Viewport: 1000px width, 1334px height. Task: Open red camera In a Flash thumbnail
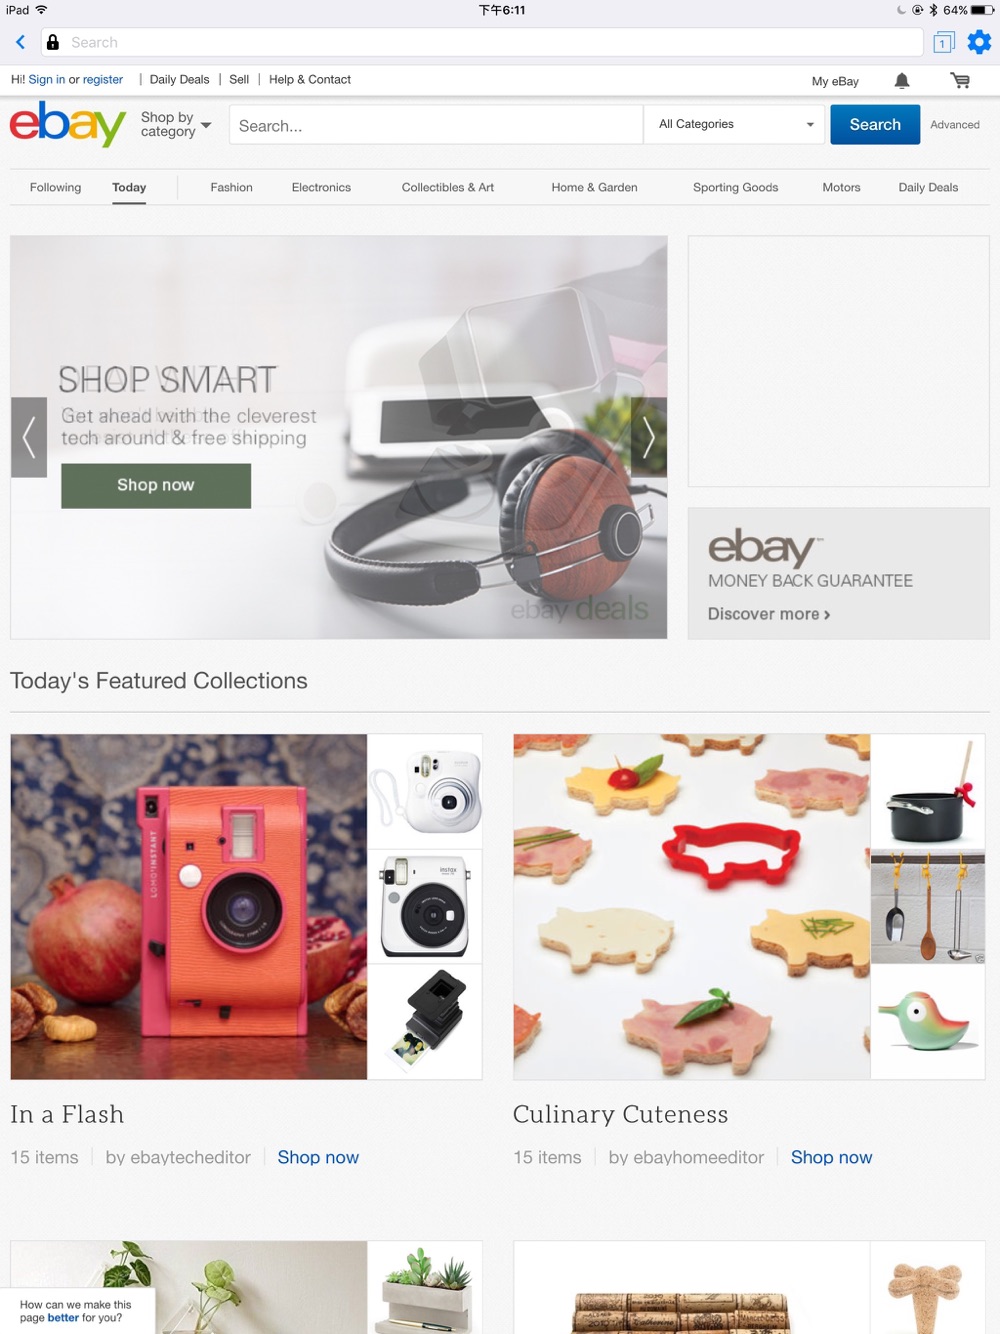pyautogui.click(x=189, y=907)
